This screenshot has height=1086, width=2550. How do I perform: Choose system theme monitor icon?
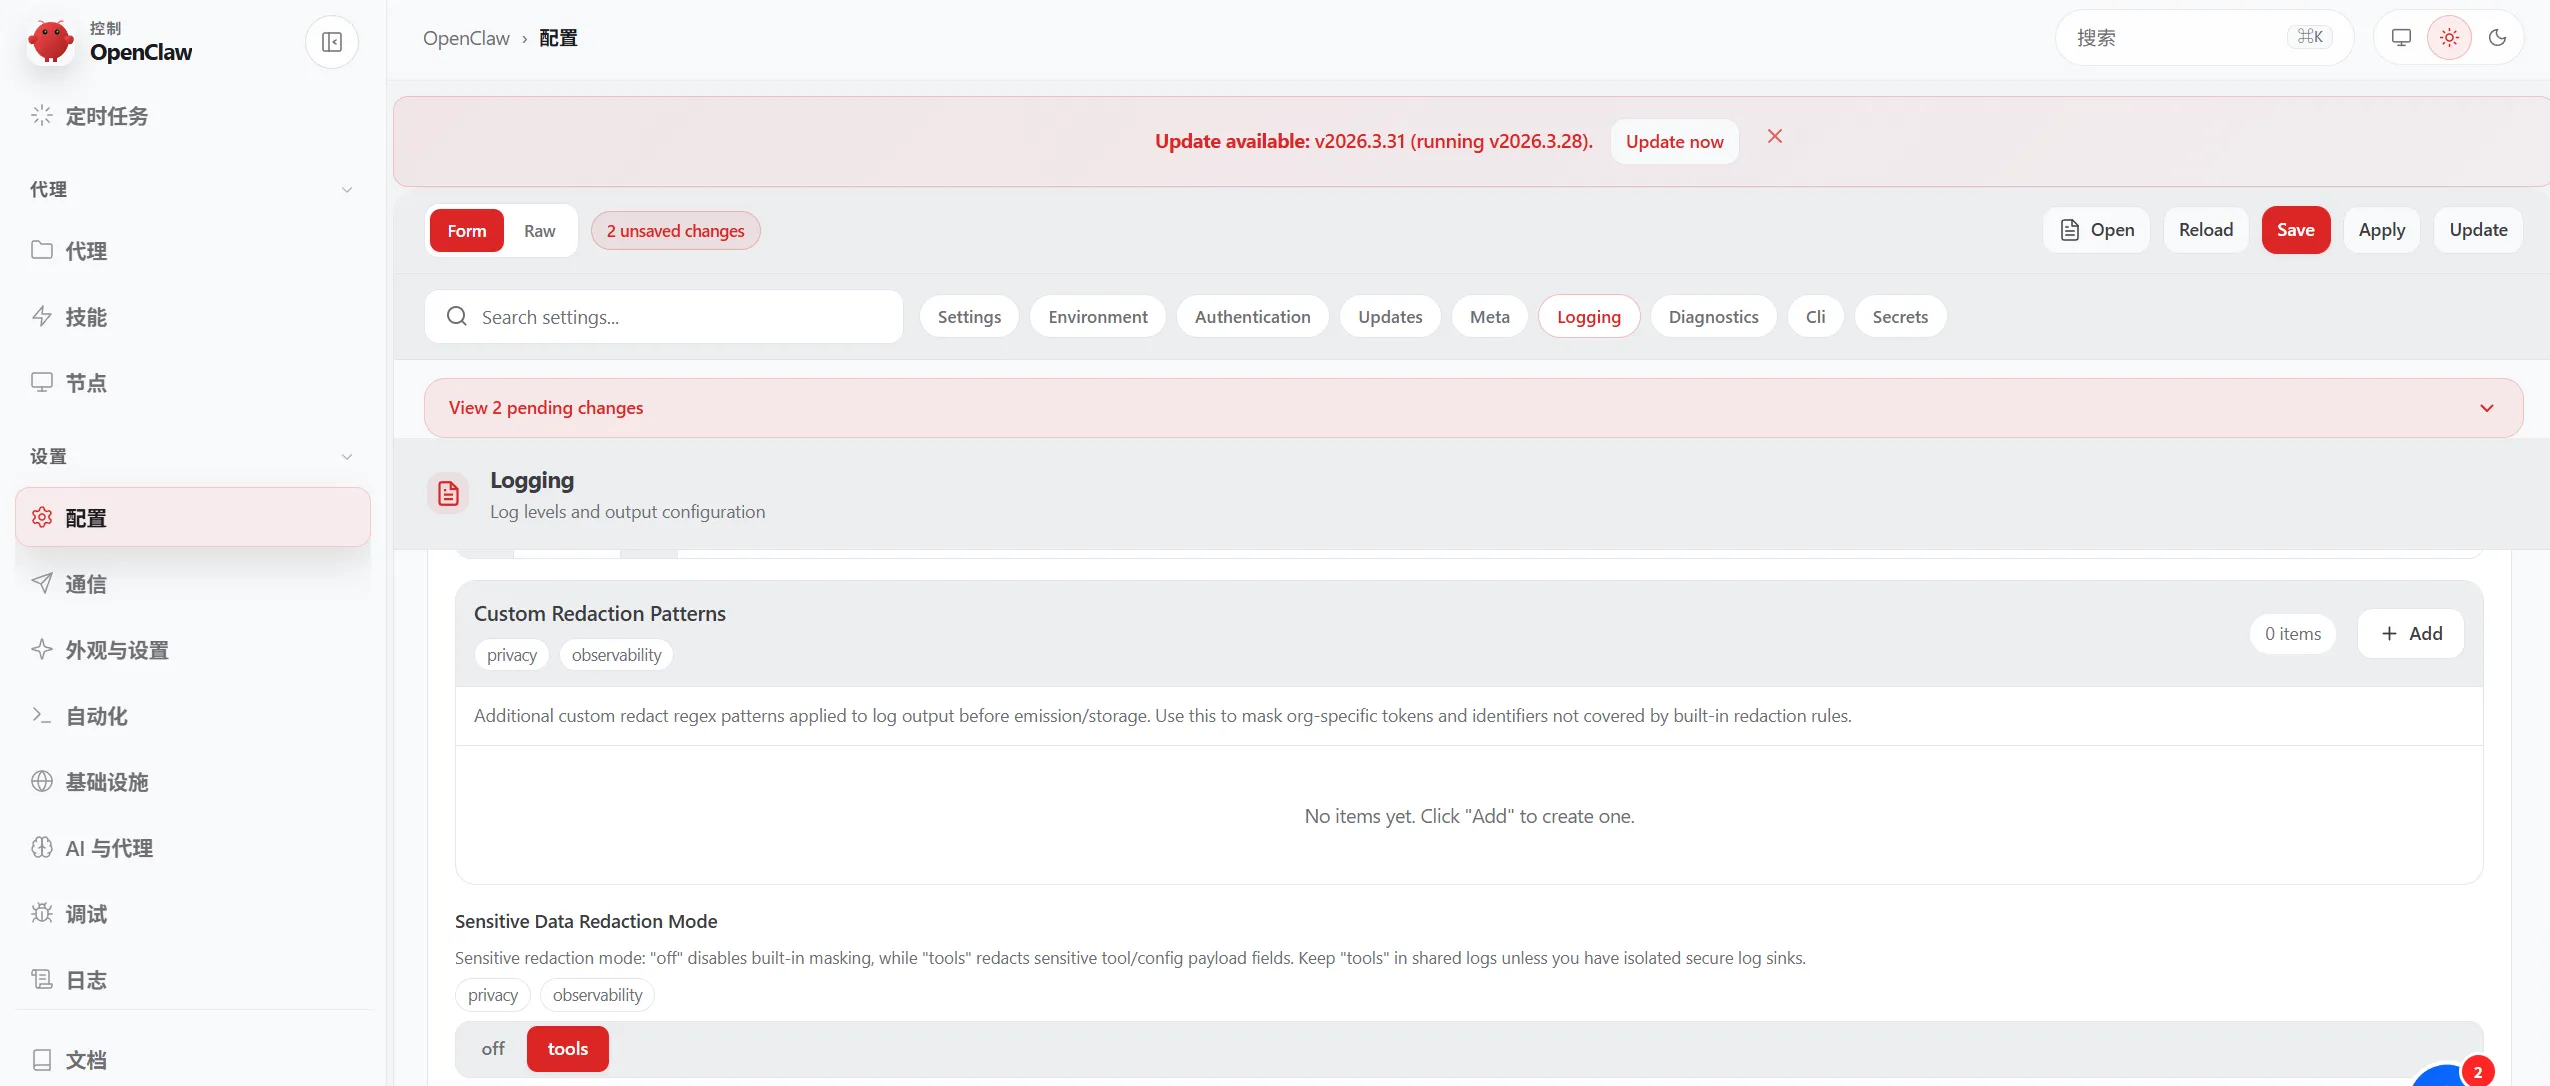[x=2401, y=38]
